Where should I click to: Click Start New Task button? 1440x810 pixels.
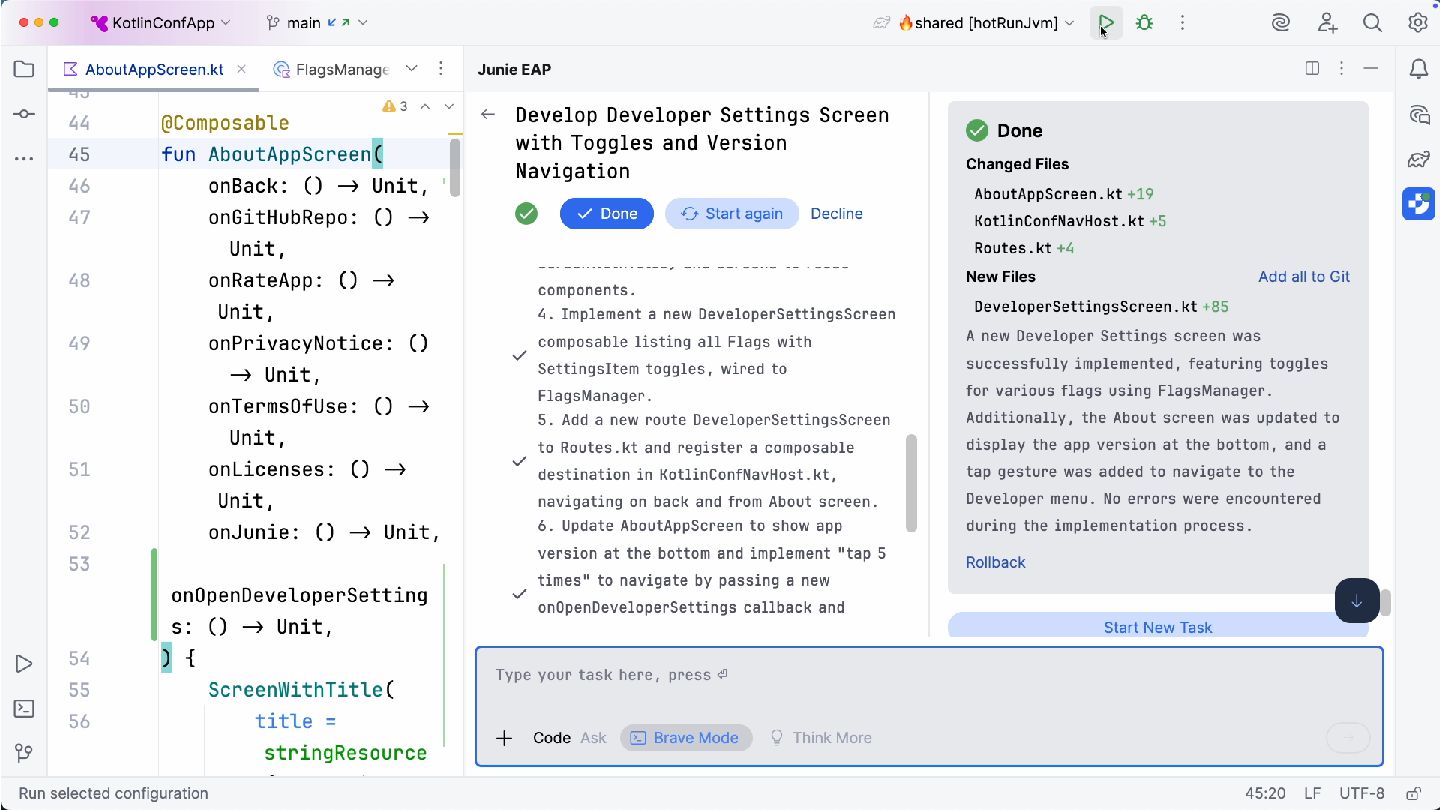(1158, 626)
